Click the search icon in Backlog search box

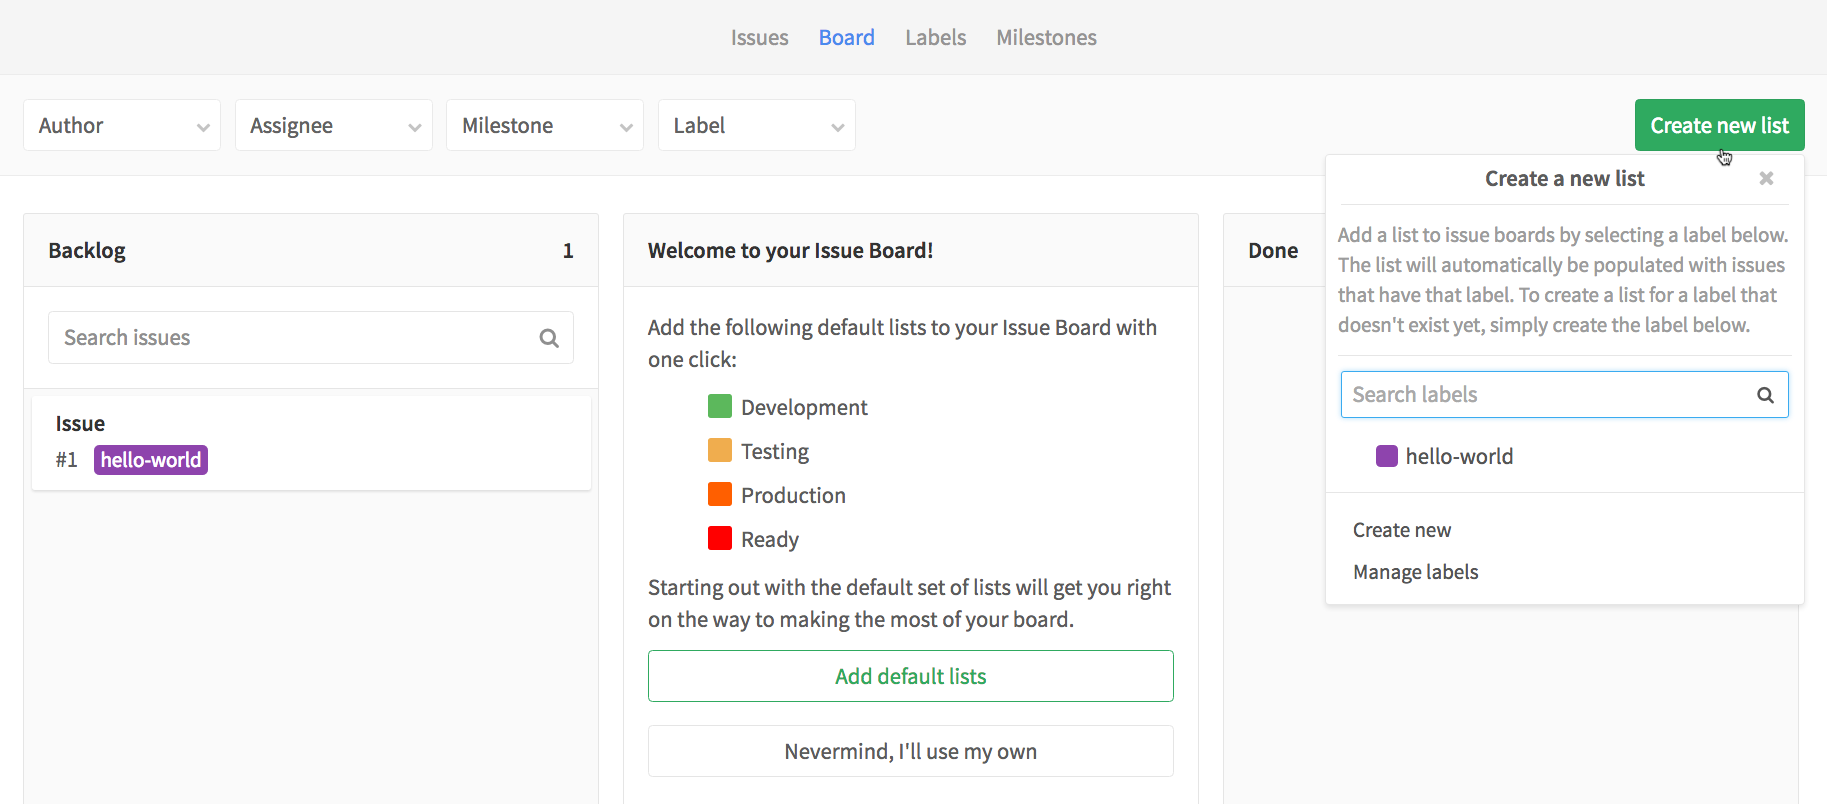(549, 338)
